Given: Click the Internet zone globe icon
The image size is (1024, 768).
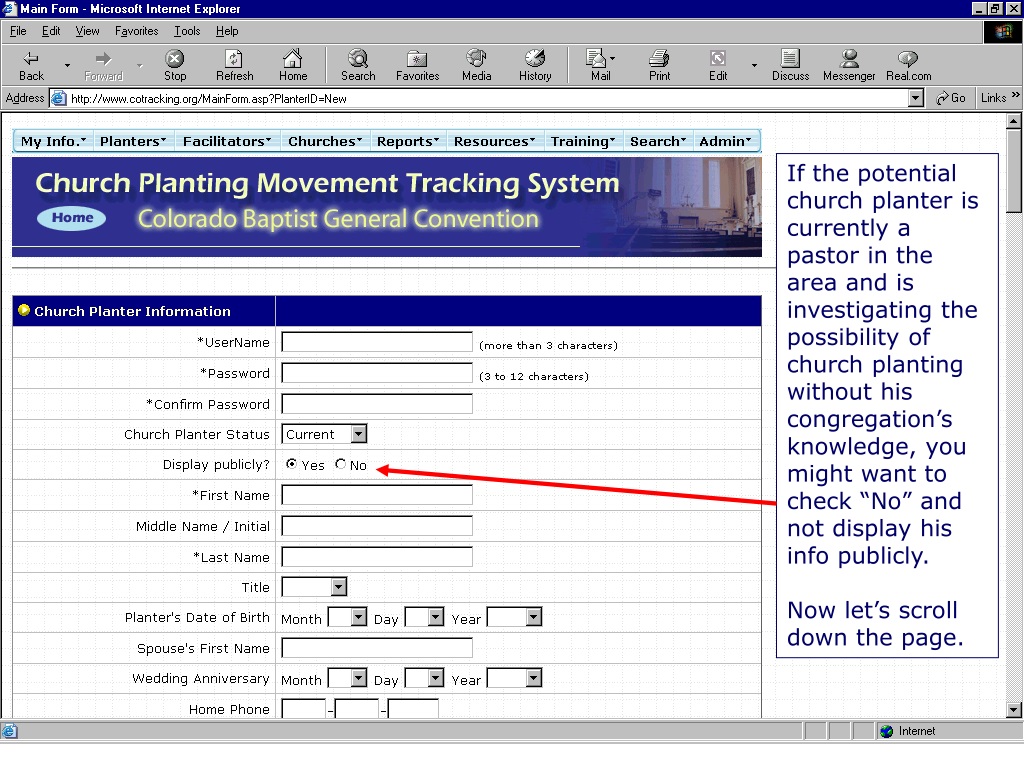Looking at the screenshot, I should click(x=886, y=731).
